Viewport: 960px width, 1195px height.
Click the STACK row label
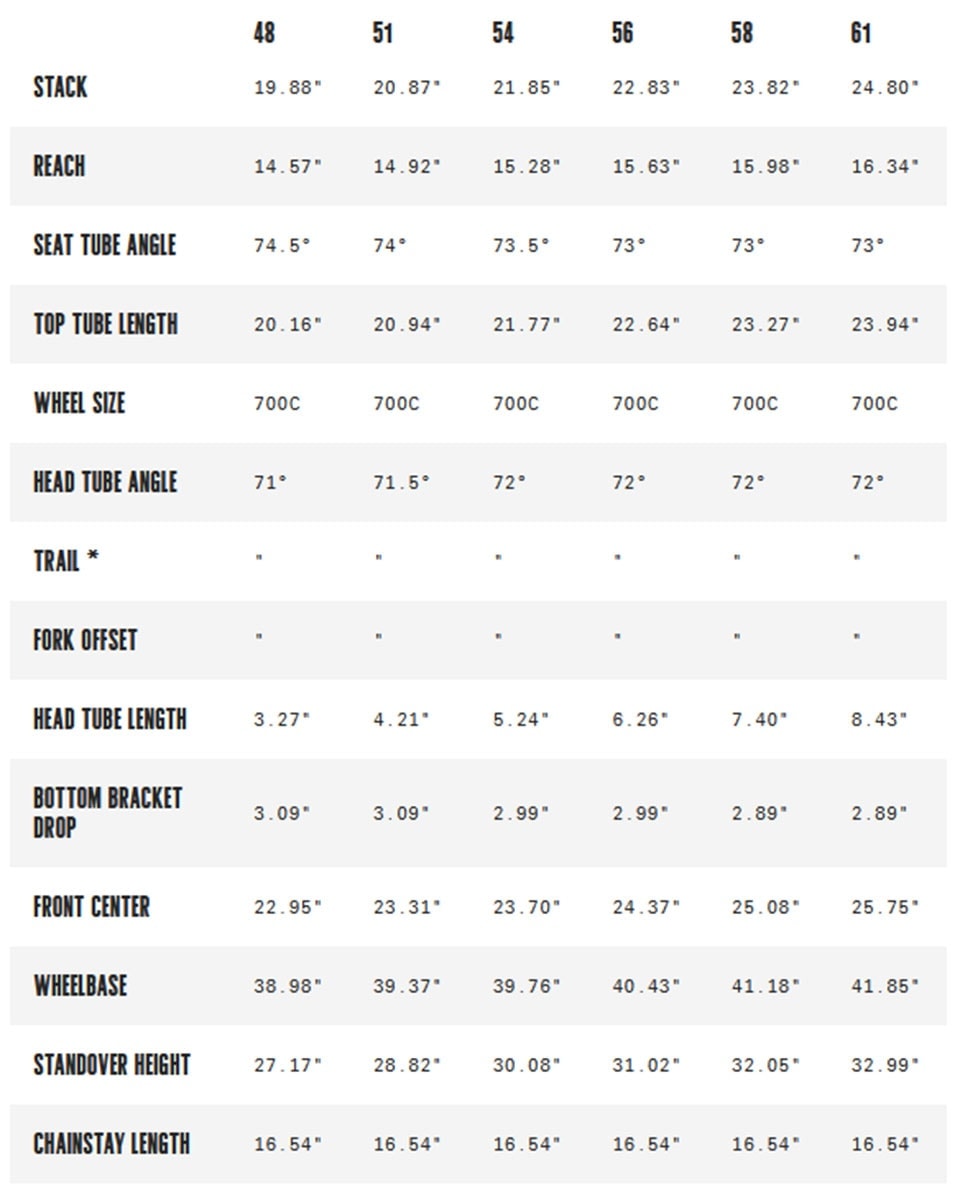point(60,87)
